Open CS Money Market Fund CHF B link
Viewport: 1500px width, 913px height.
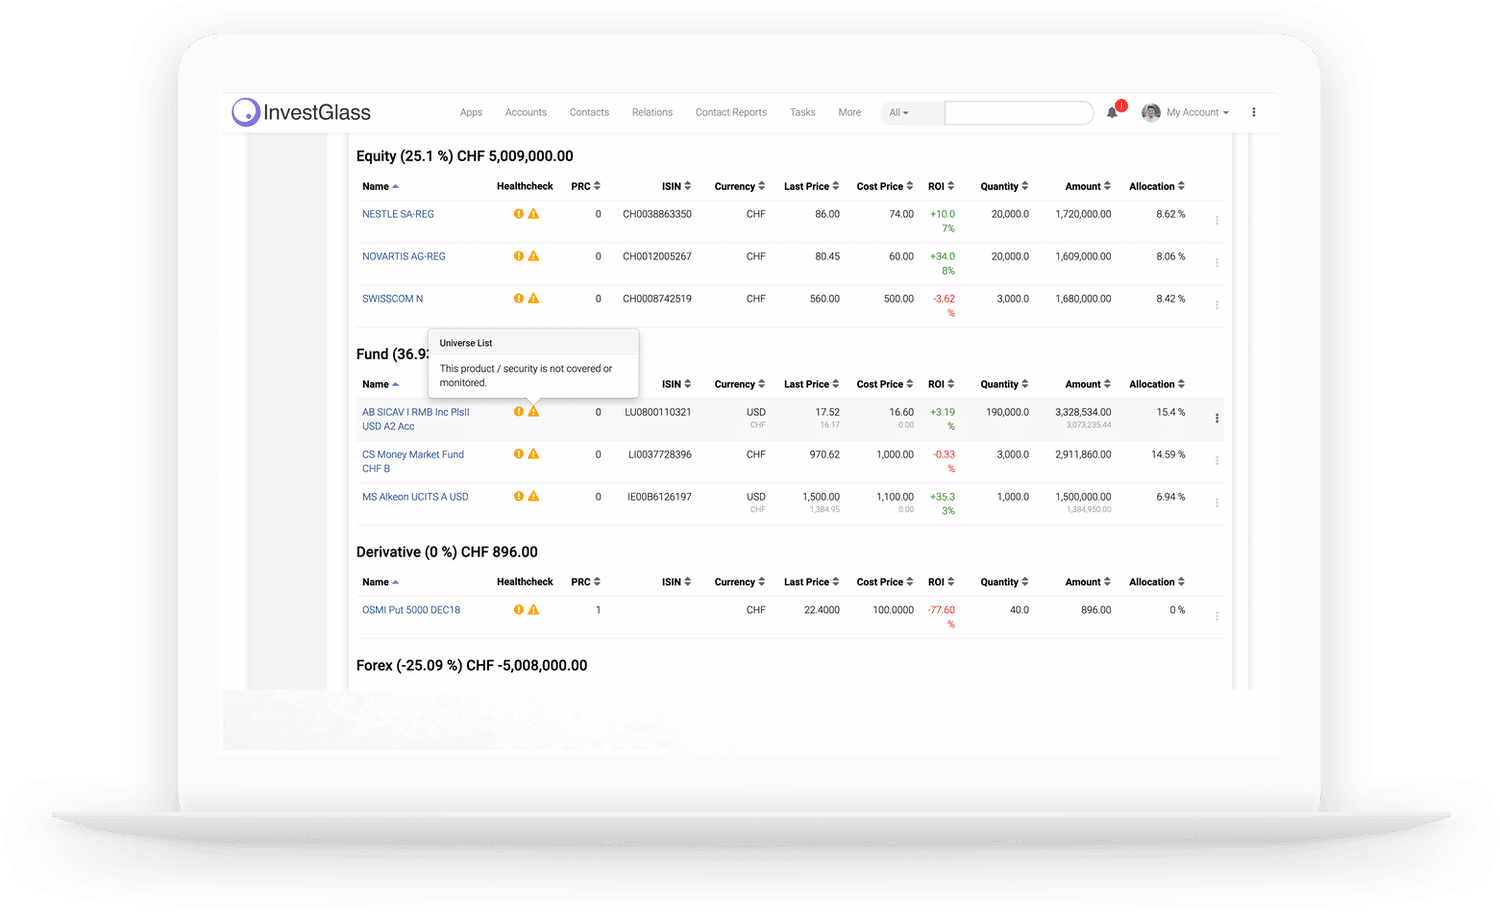[x=413, y=461]
